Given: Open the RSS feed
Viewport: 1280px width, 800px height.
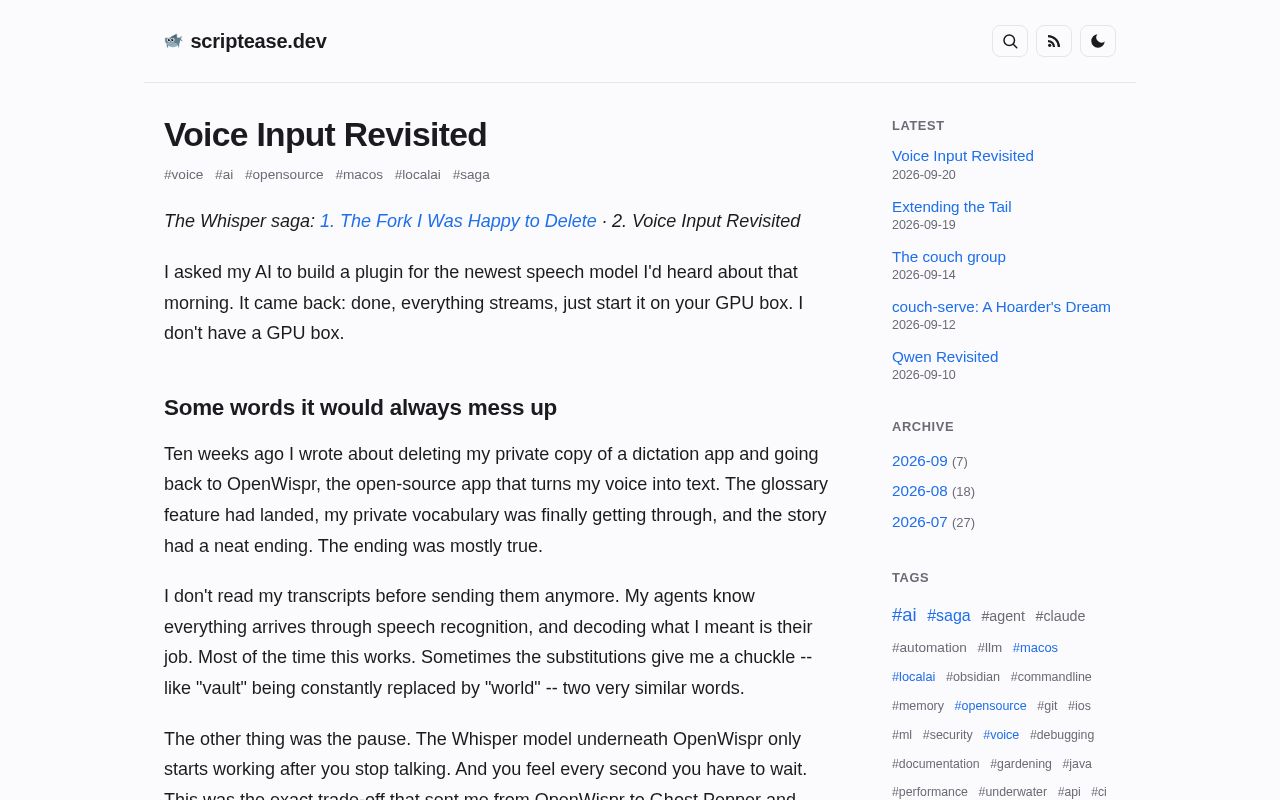Looking at the screenshot, I should point(1054,41).
